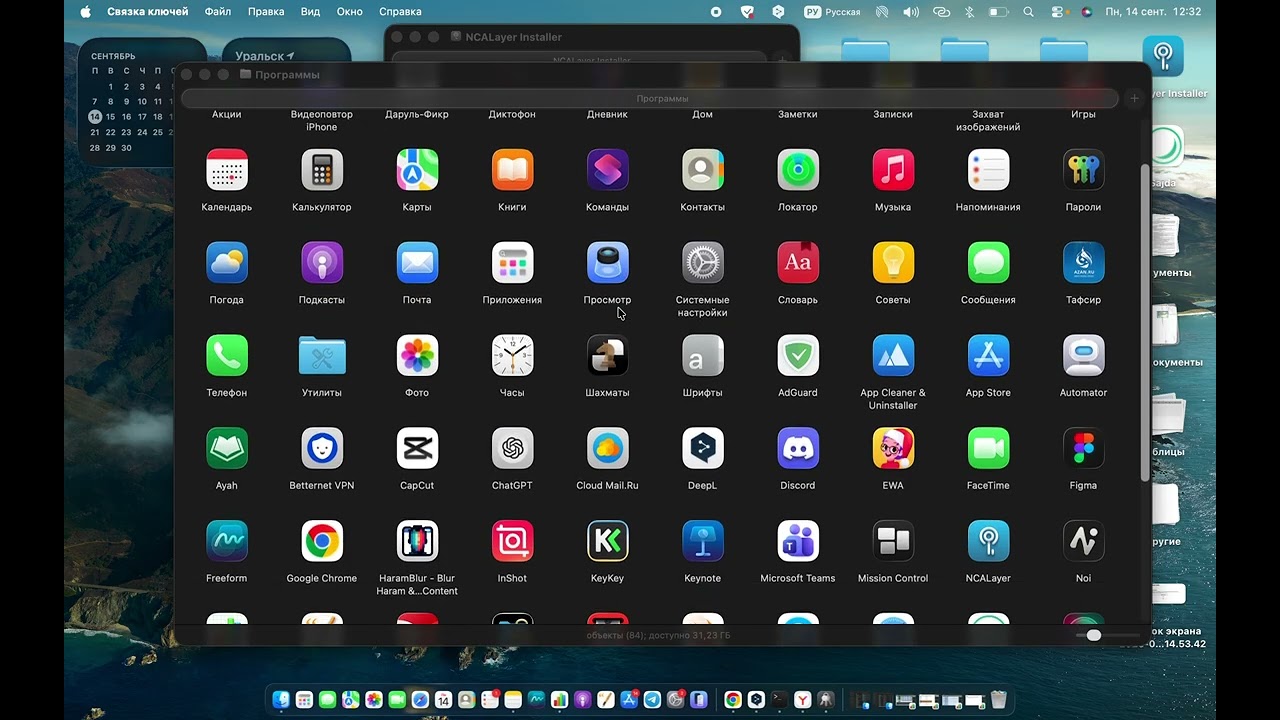The height and width of the screenshot is (720, 1280).
Task: Open the Ayah app icon
Action: [227, 449]
